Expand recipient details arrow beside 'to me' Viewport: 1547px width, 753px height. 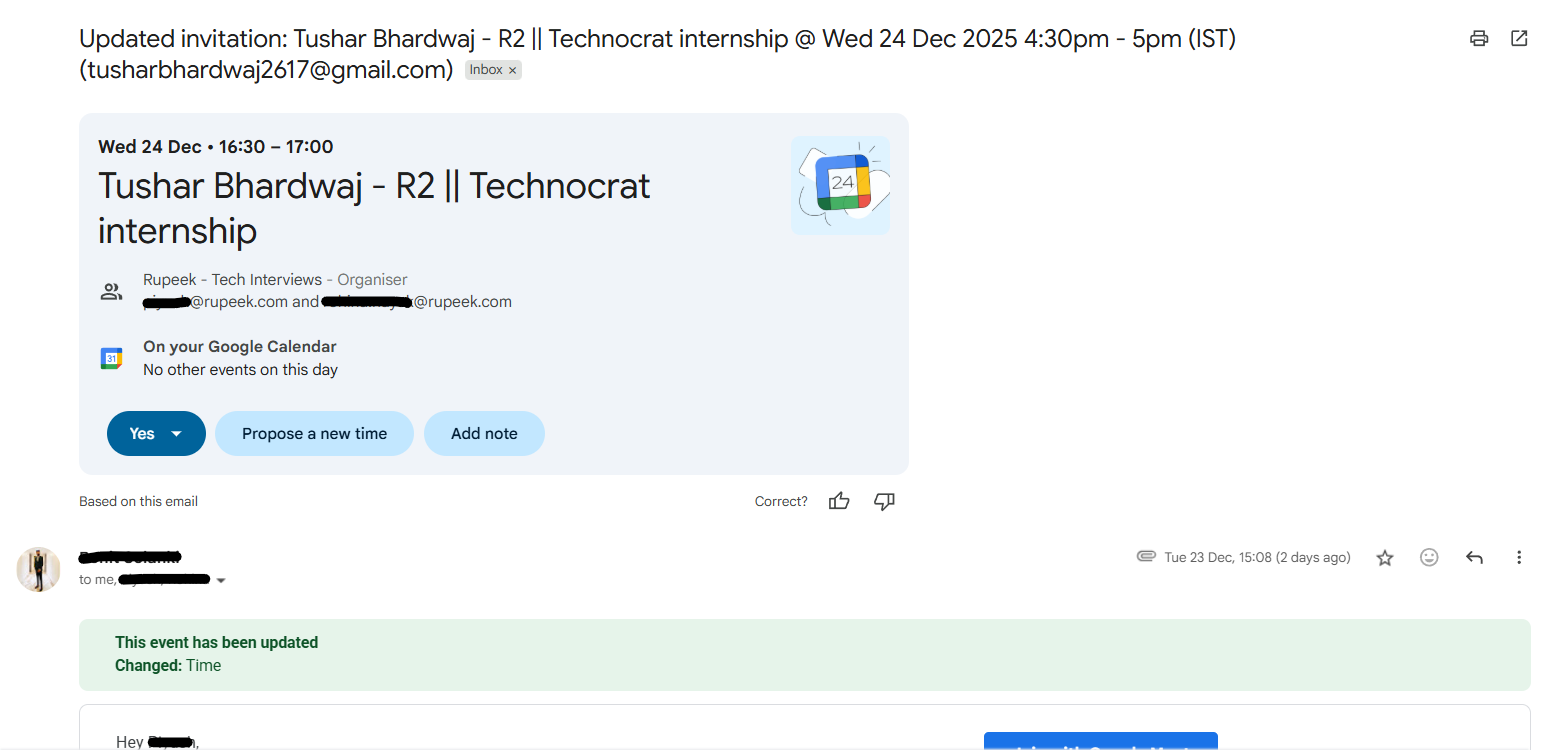tap(221, 581)
